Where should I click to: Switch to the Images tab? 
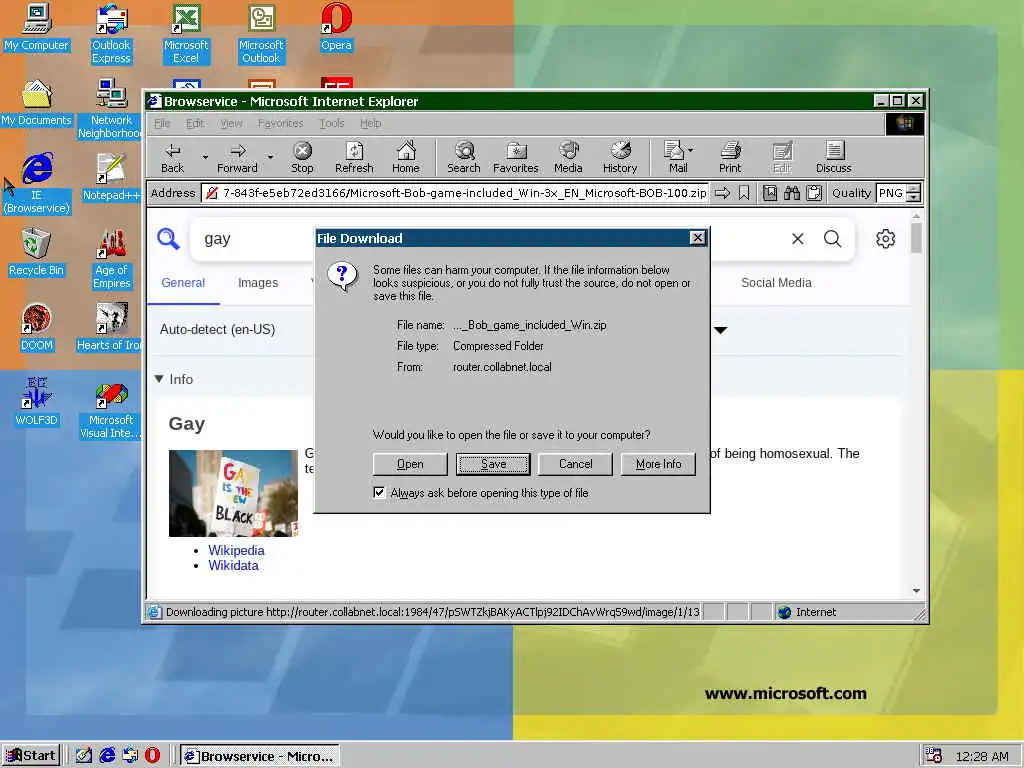tap(258, 283)
